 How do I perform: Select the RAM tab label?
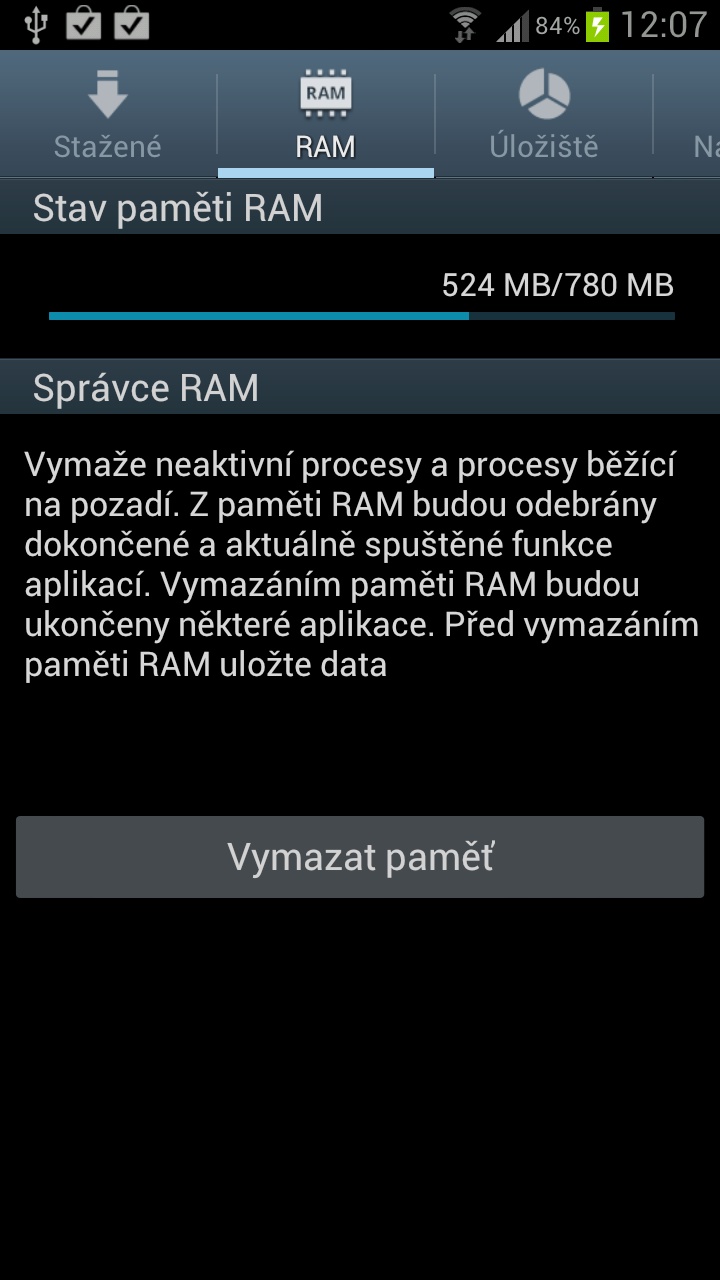(x=326, y=147)
